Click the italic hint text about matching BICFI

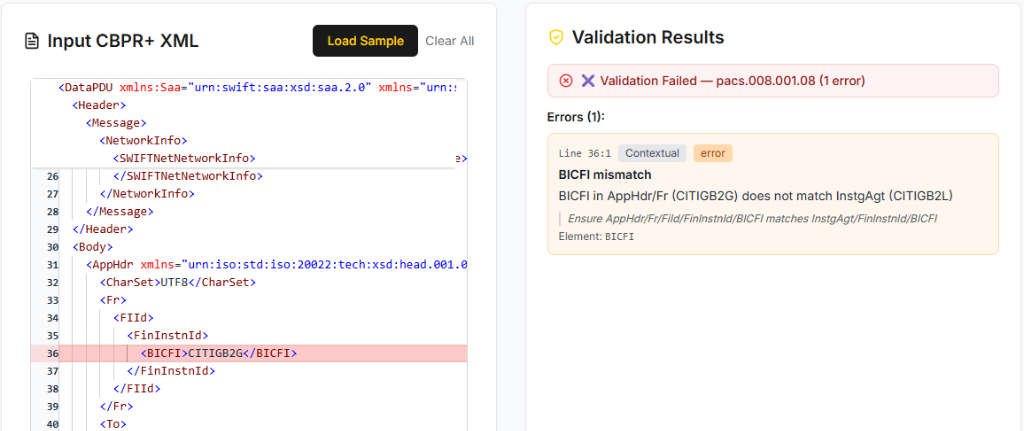point(752,218)
